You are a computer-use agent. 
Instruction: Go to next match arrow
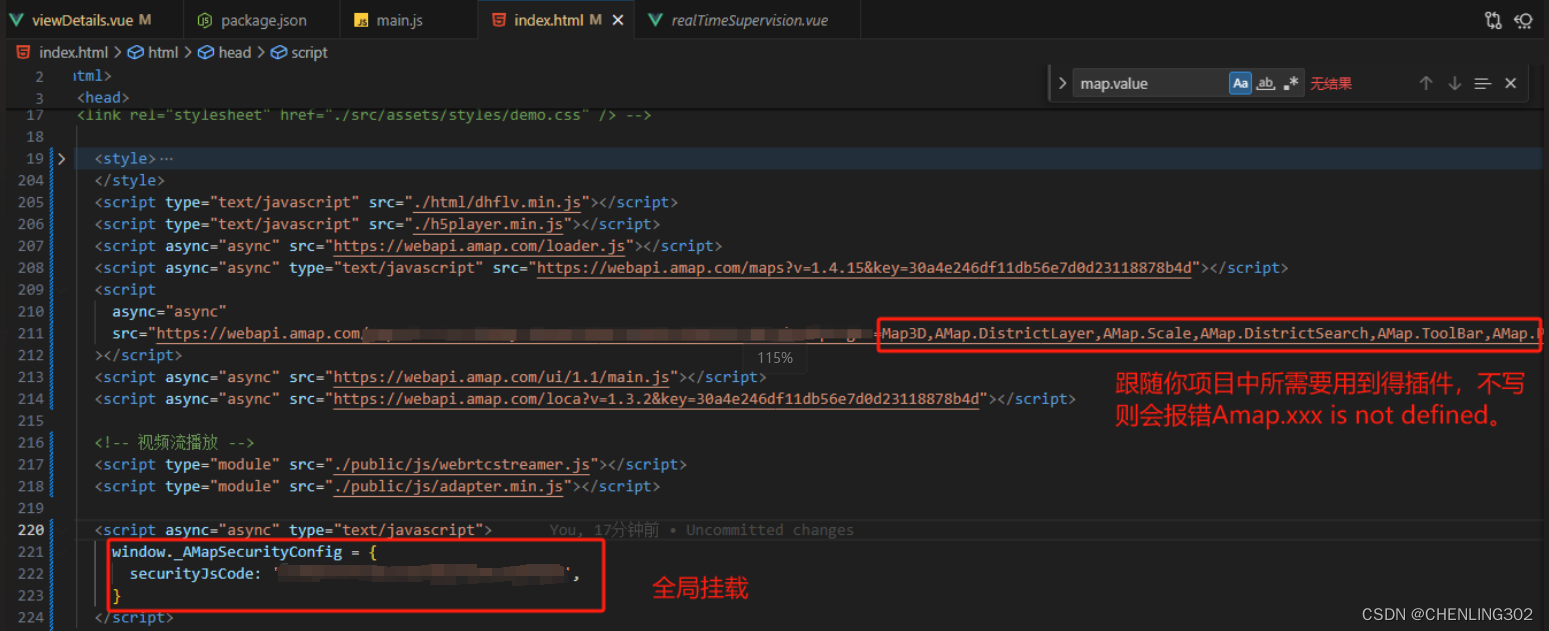pyautogui.click(x=1454, y=84)
